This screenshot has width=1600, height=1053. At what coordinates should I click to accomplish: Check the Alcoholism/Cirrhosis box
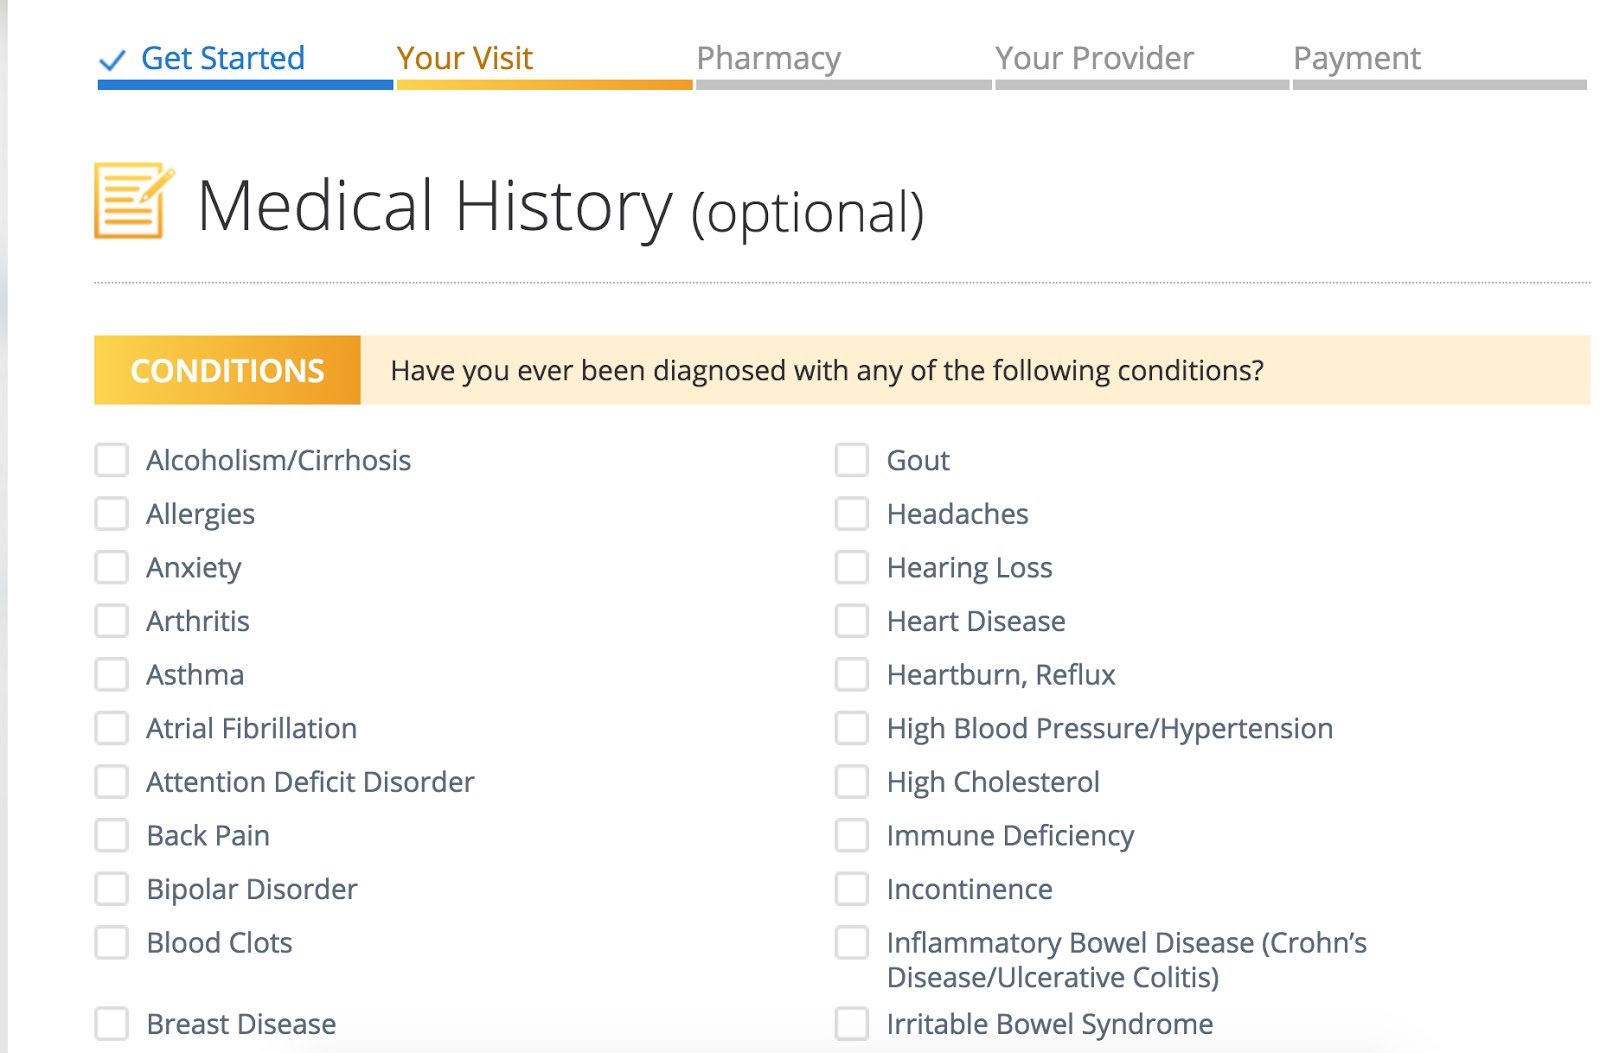coord(112,461)
